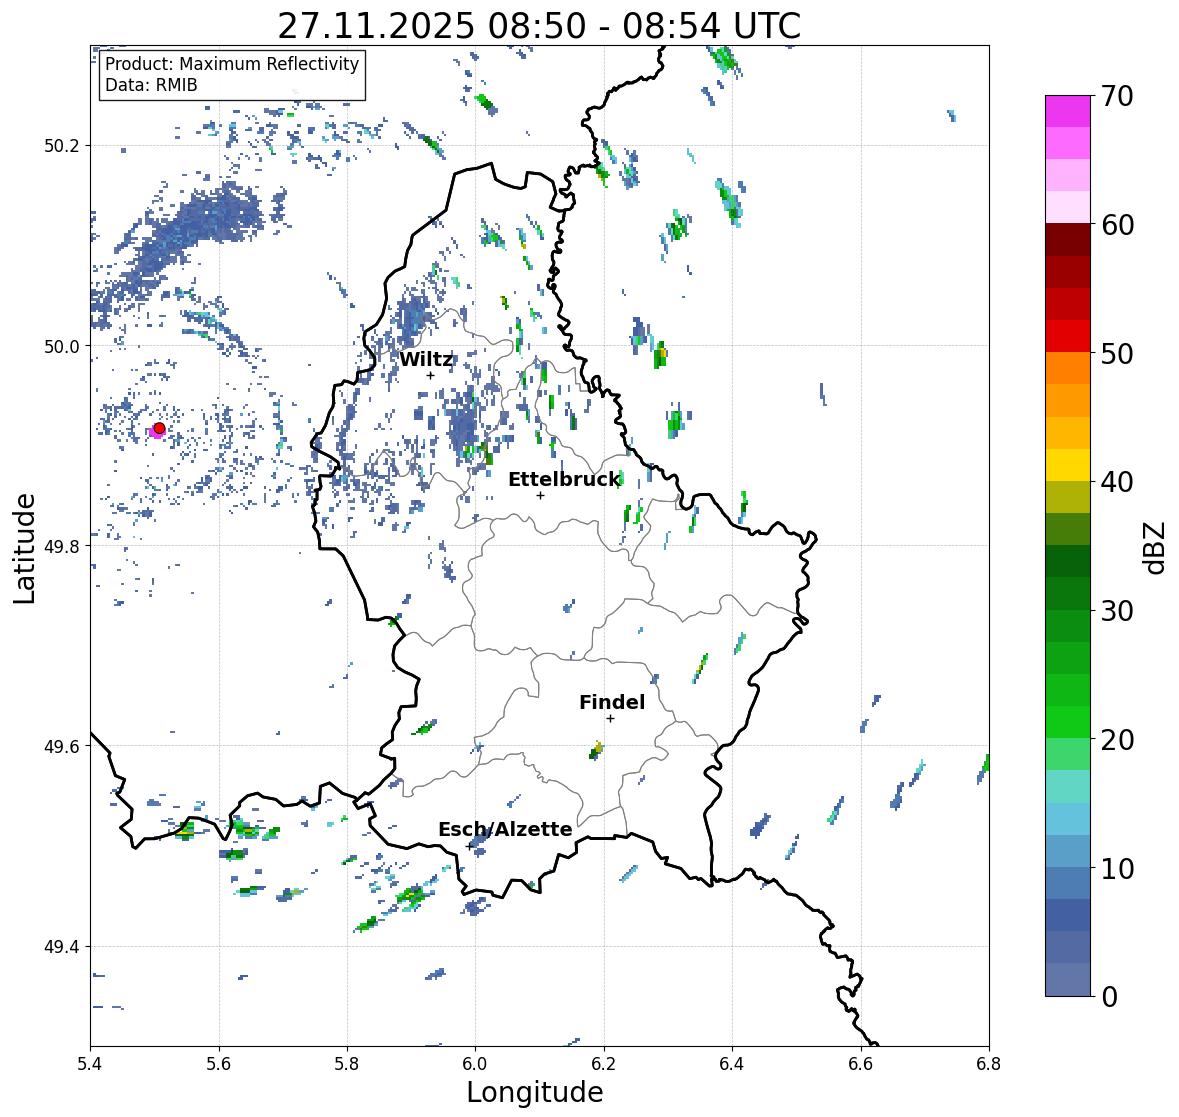This screenshot has width=1179, height=1117.
Task: Click the 50.2 latitude tick label
Action: (62, 146)
